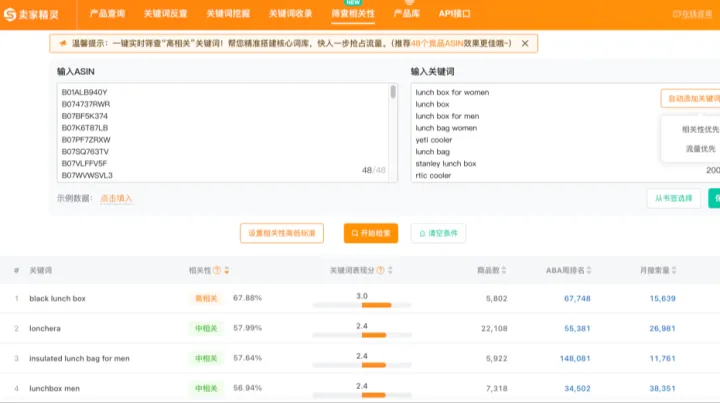Open monthly search volume 26,981
Viewport: 720px width, 403px height.
pyautogui.click(x=662, y=328)
